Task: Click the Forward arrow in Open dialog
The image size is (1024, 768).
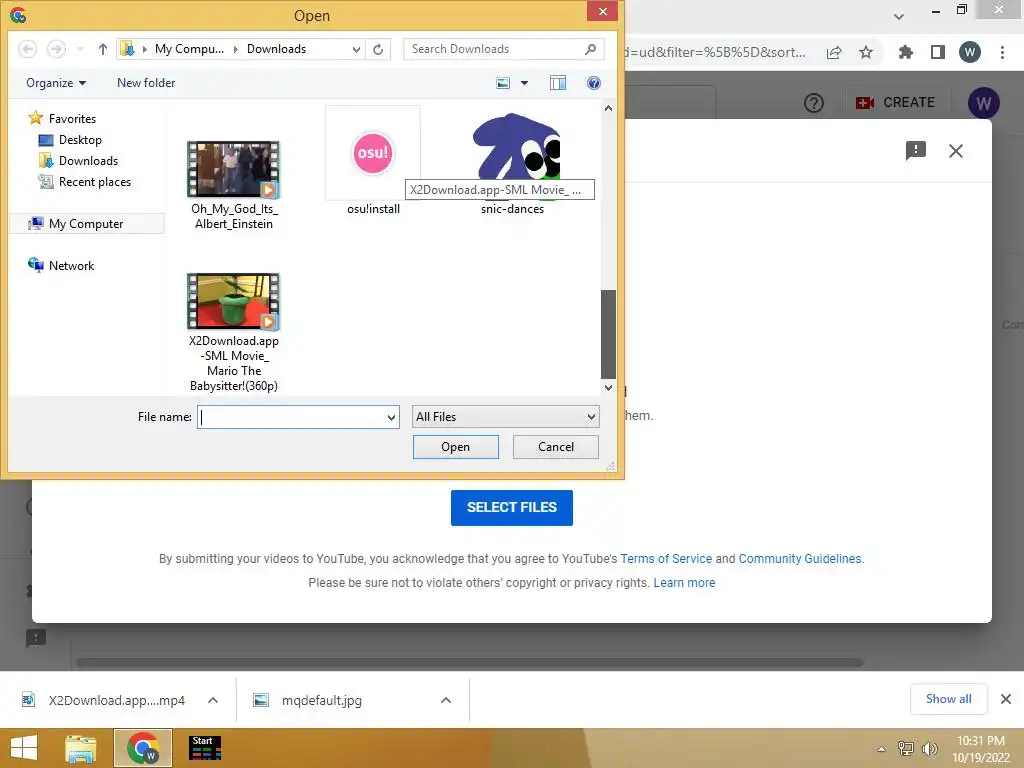Action: [56, 49]
